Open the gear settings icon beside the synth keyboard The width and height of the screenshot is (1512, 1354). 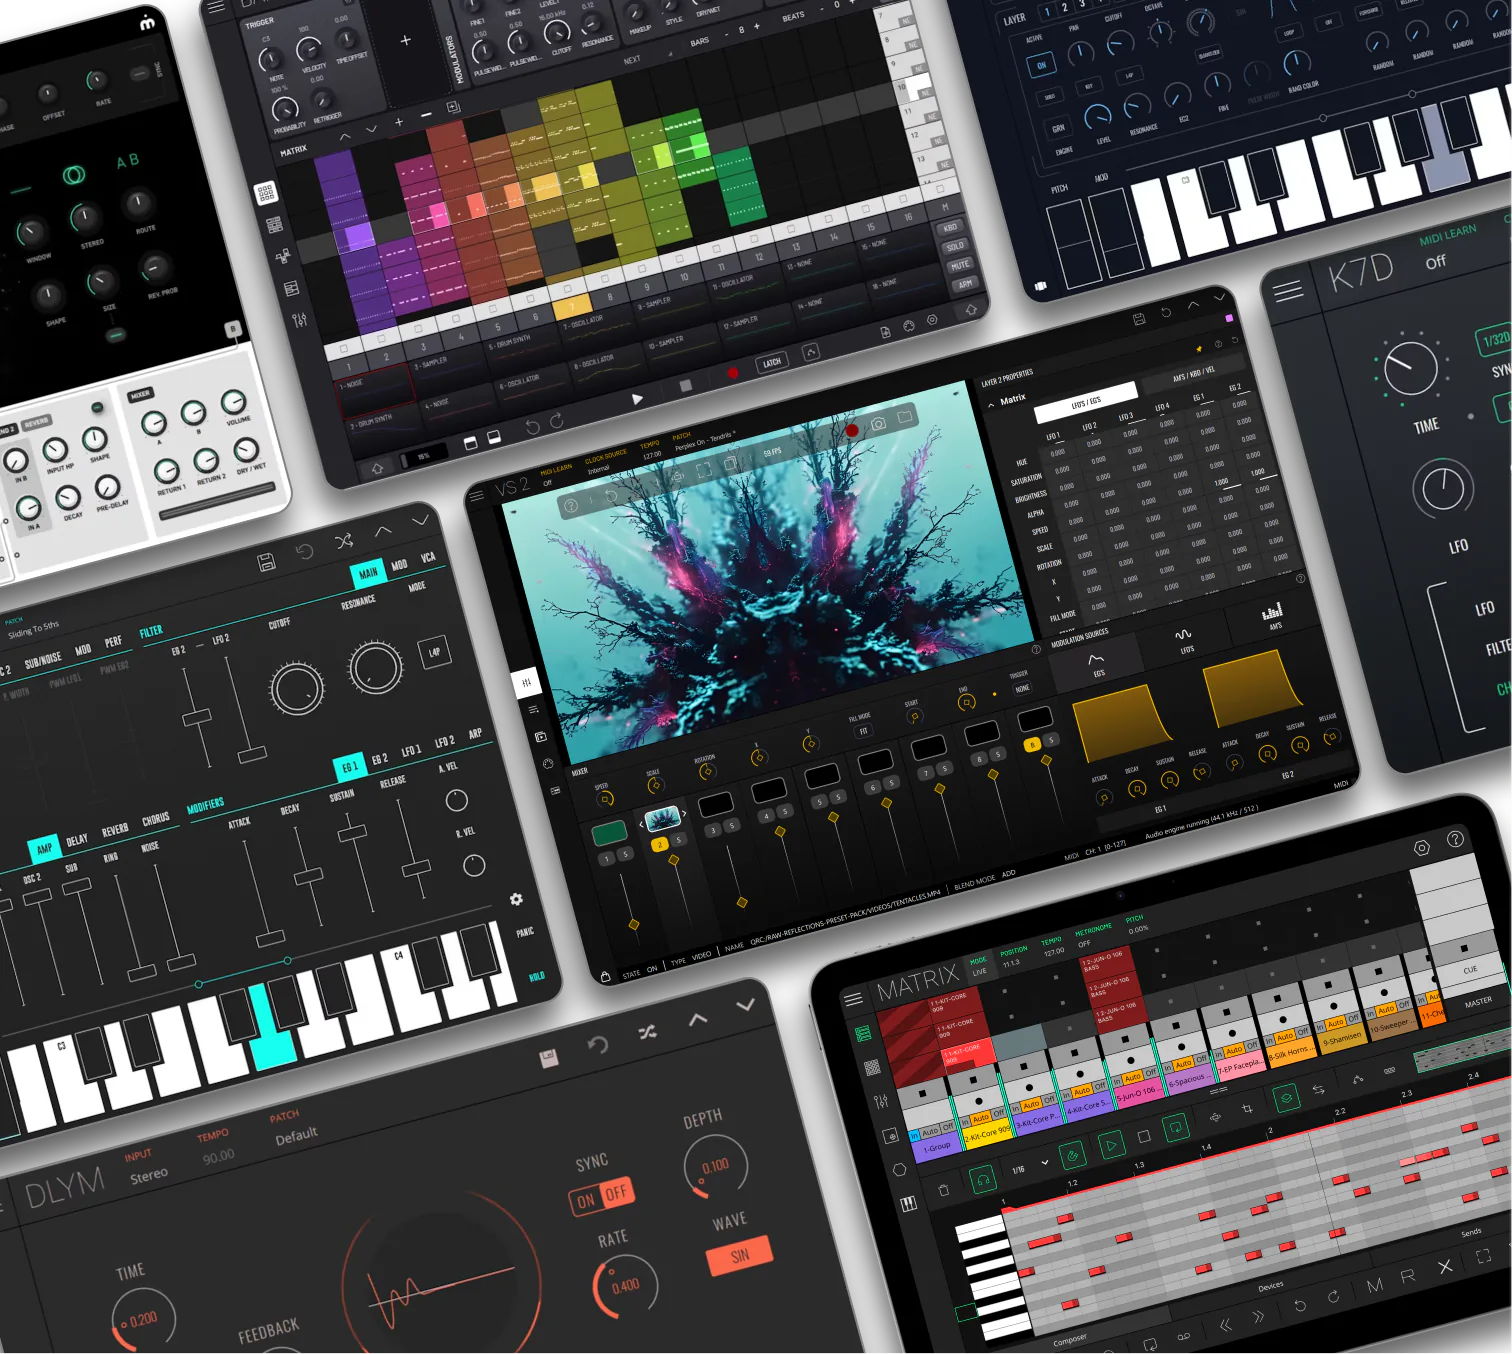coord(516,899)
